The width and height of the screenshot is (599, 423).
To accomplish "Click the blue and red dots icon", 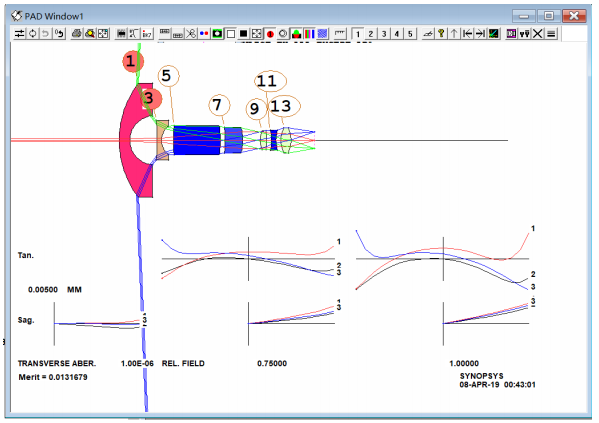I will [x=204, y=34].
